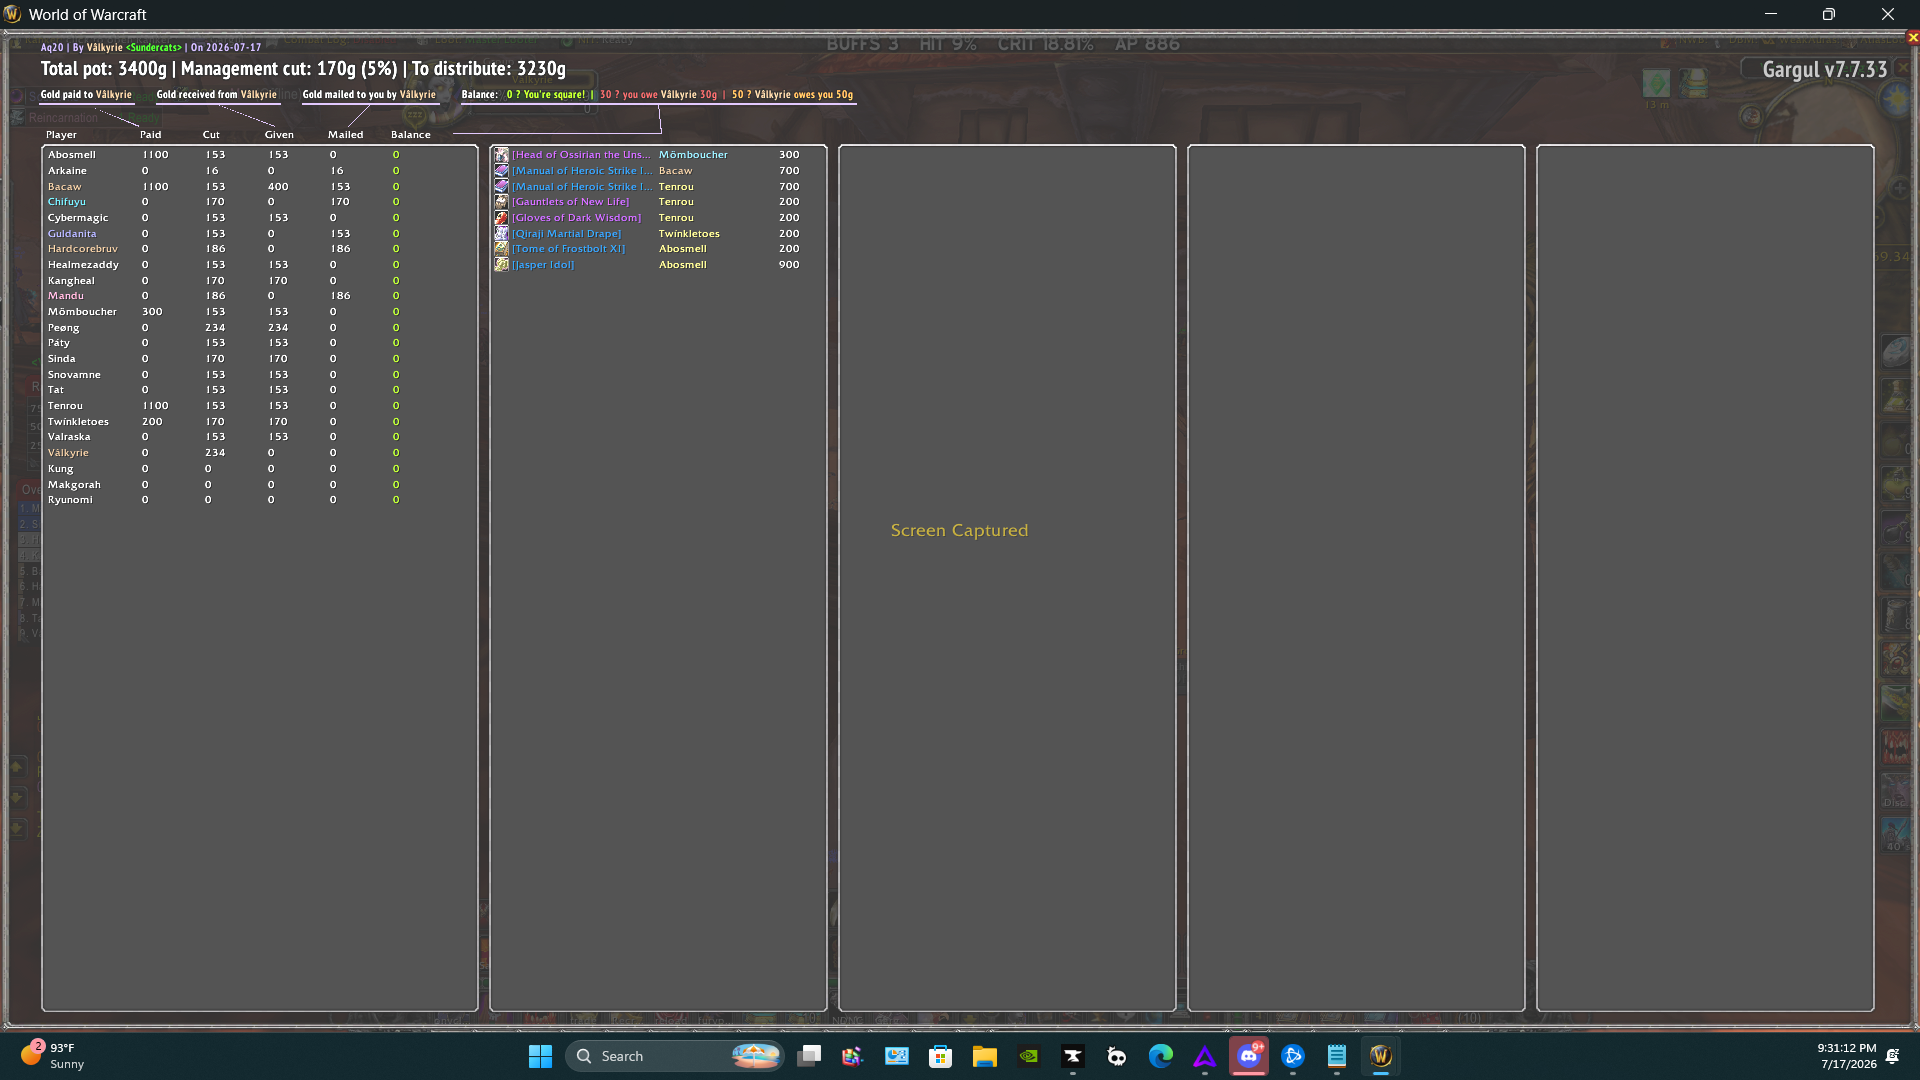Open Notepad from the taskbar
This screenshot has width=1920, height=1080.
[x=1337, y=1056]
